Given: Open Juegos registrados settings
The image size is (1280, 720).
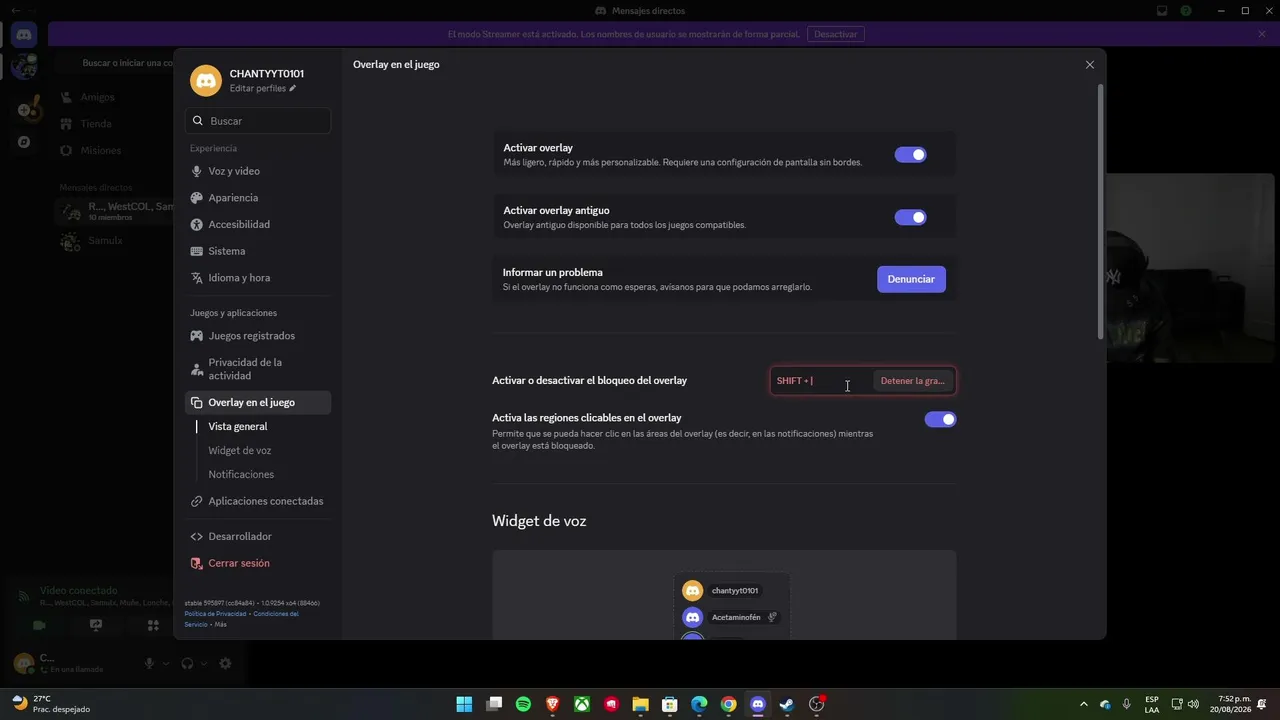Looking at the screenshot, I should click(x=258, y=336).
